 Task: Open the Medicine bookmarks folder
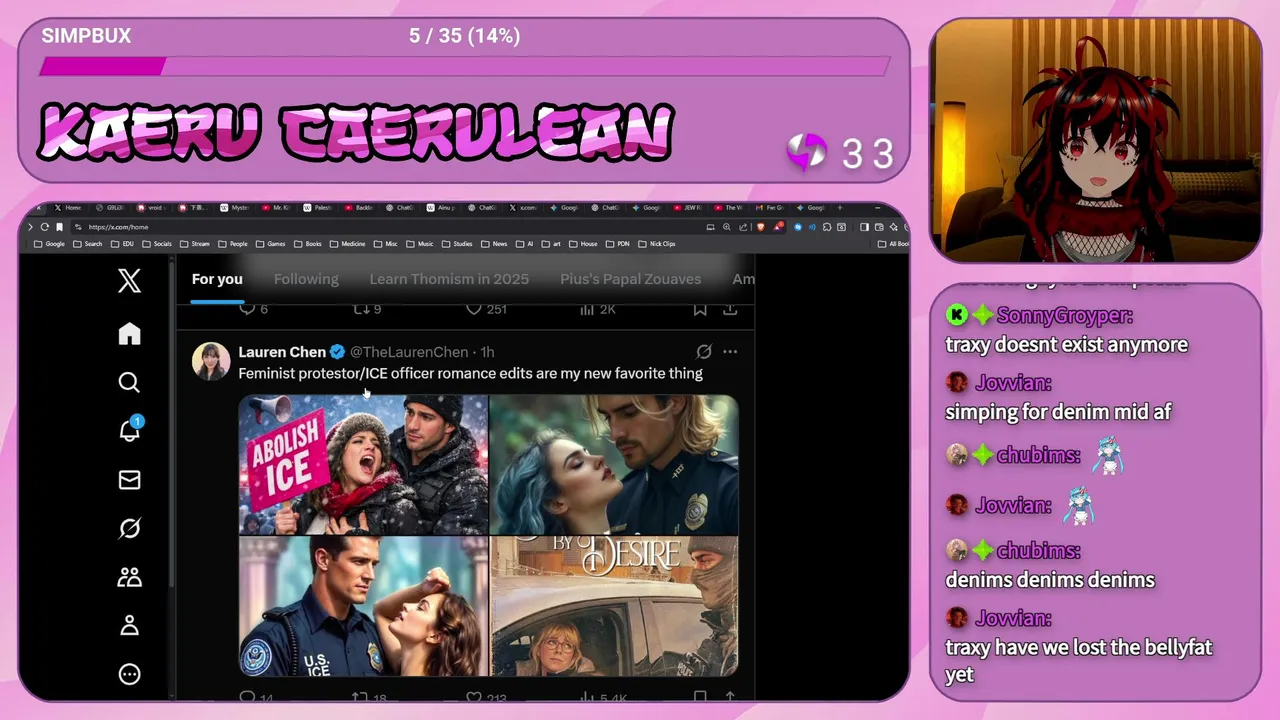348,244
